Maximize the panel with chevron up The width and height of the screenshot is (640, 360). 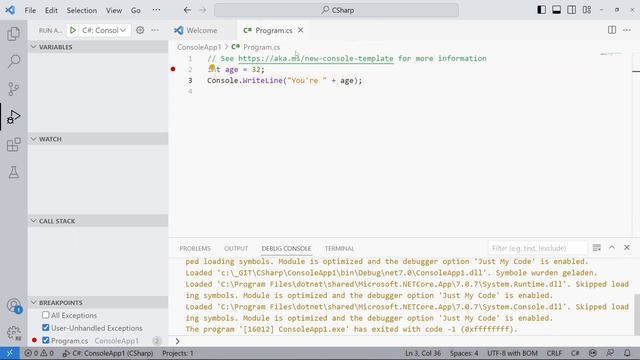(x=612, y=248)
